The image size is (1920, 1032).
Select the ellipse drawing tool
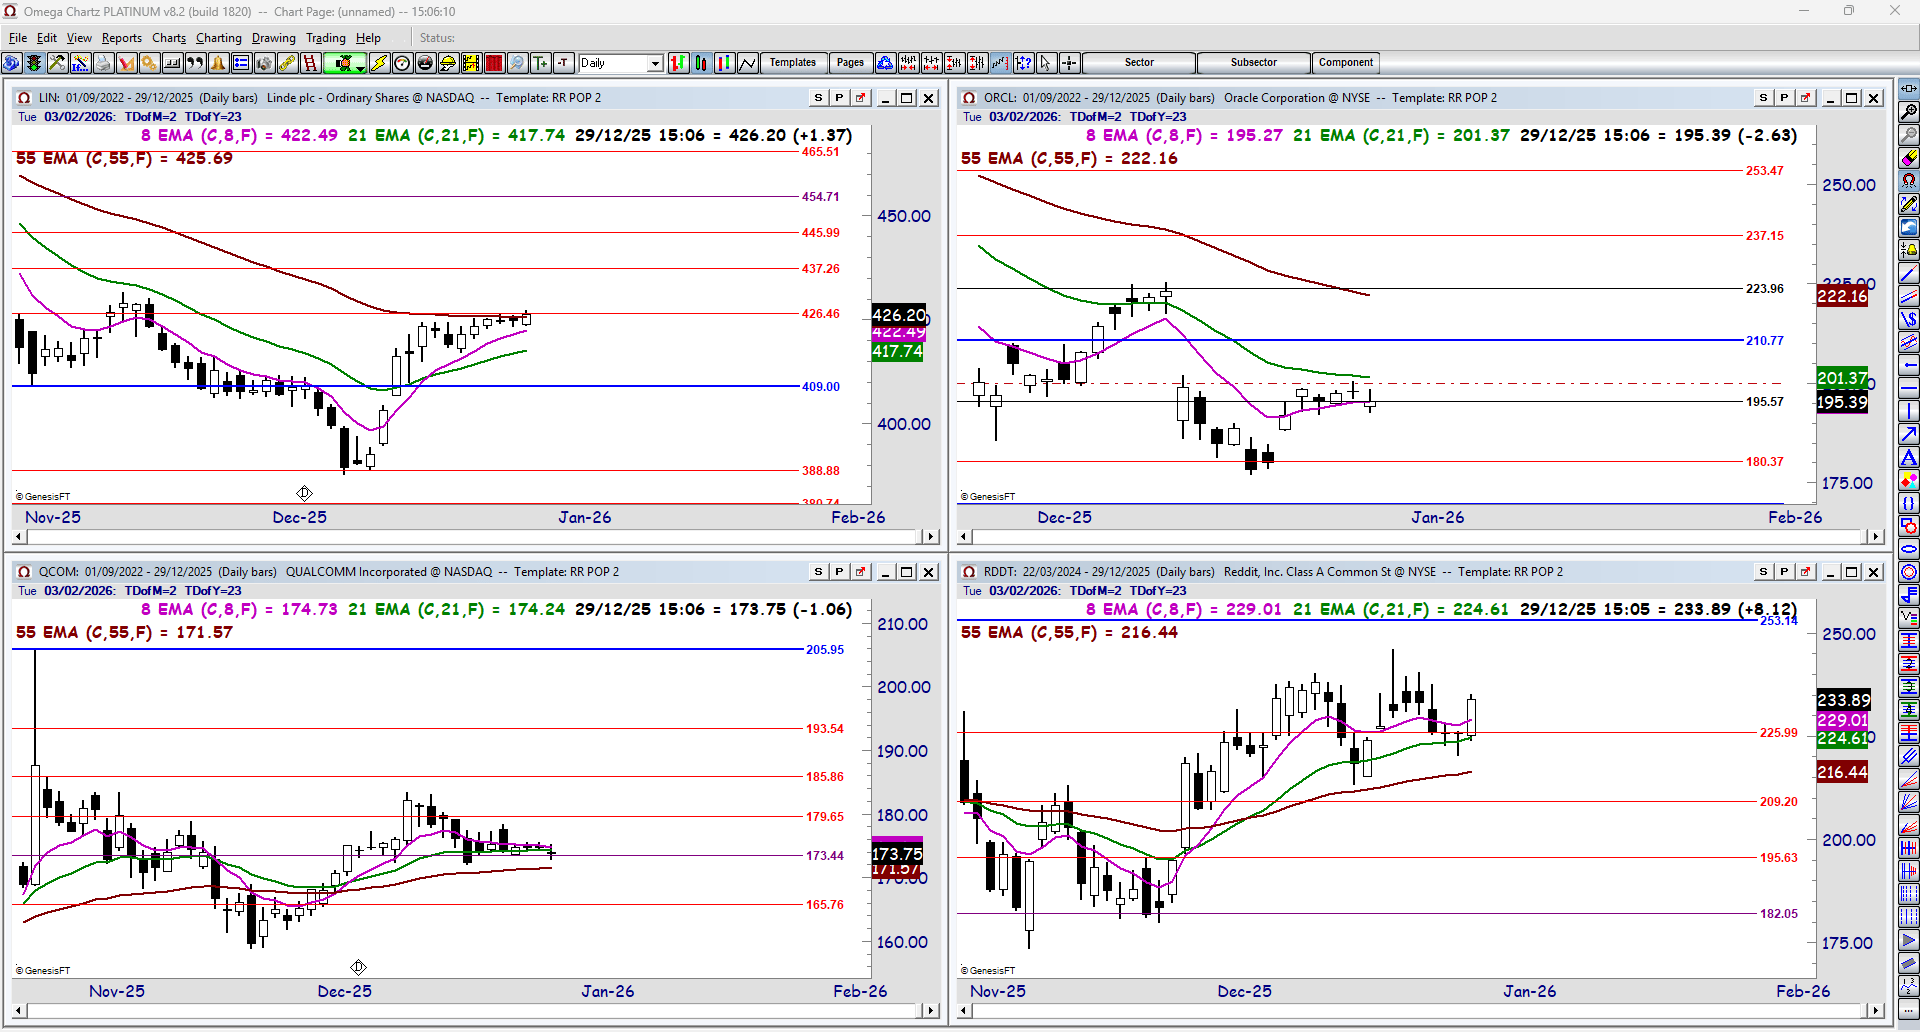coord(1909,549)
